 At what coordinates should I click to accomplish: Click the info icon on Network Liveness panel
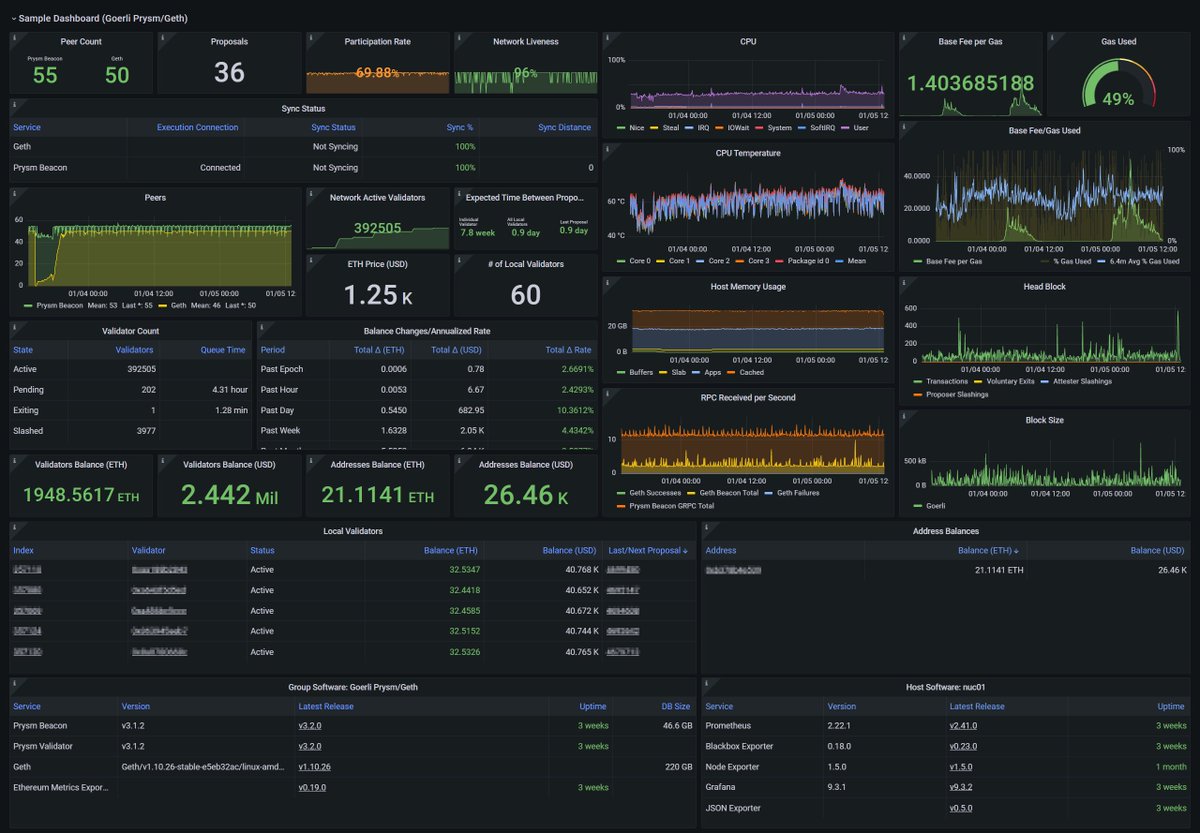458,37
